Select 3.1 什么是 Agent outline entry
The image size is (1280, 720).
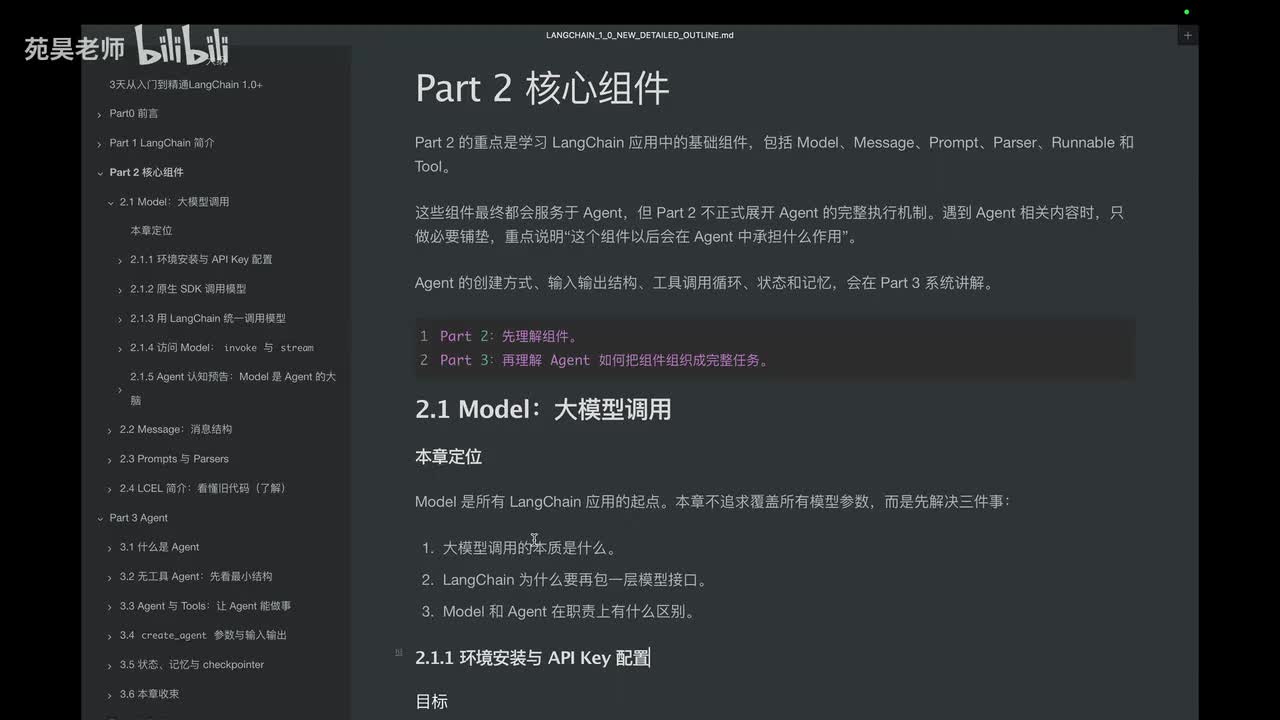(159, 547)
